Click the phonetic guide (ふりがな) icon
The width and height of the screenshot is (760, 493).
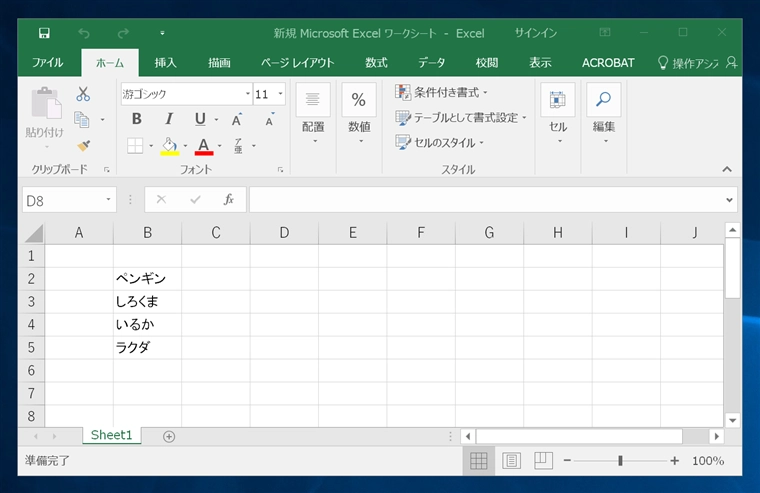point(238,146)
